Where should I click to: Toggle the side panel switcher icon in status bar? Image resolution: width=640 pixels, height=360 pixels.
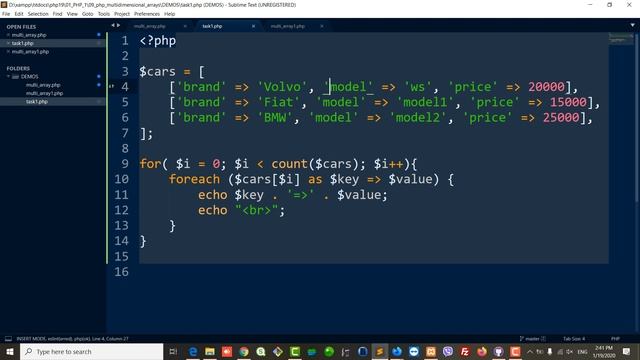point(8,339)
